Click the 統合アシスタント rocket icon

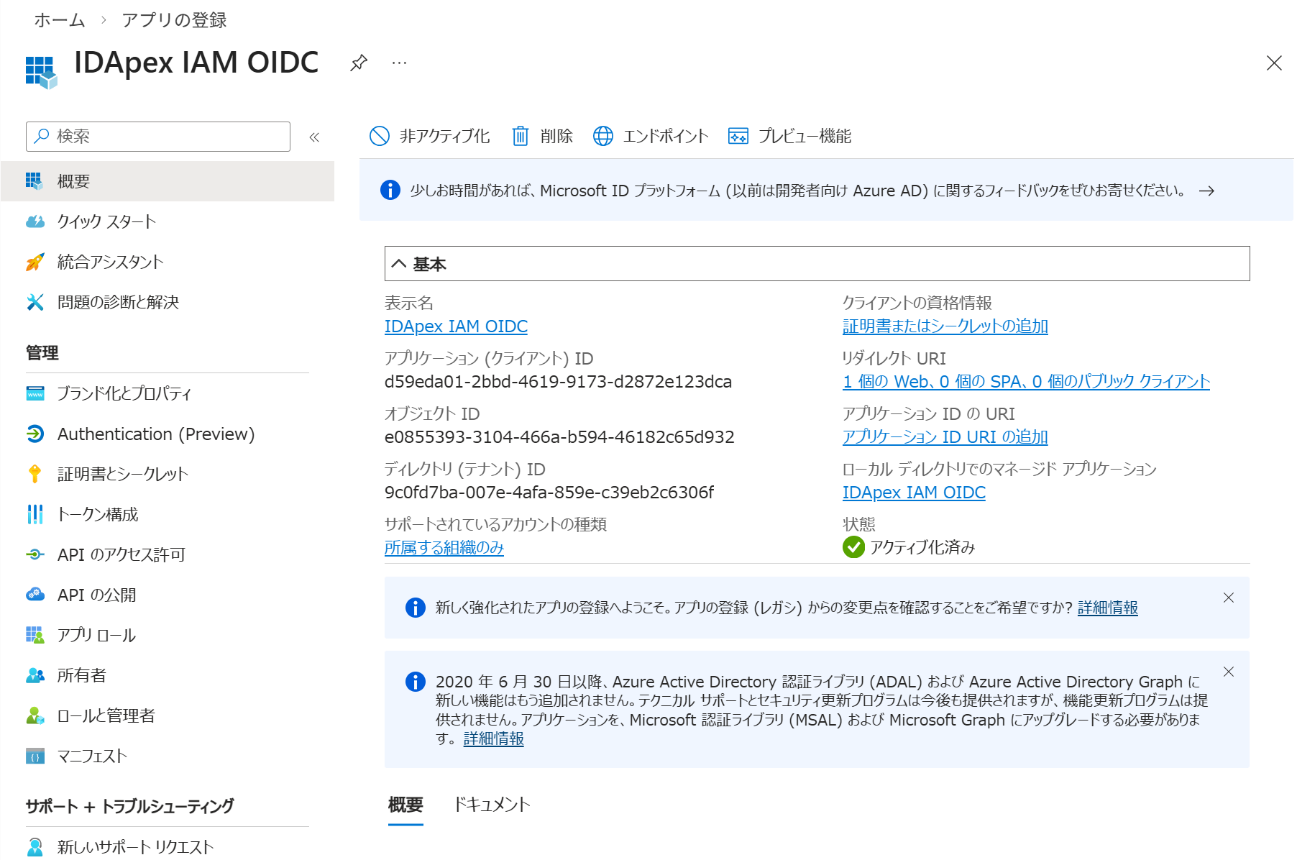pos(35,262)
